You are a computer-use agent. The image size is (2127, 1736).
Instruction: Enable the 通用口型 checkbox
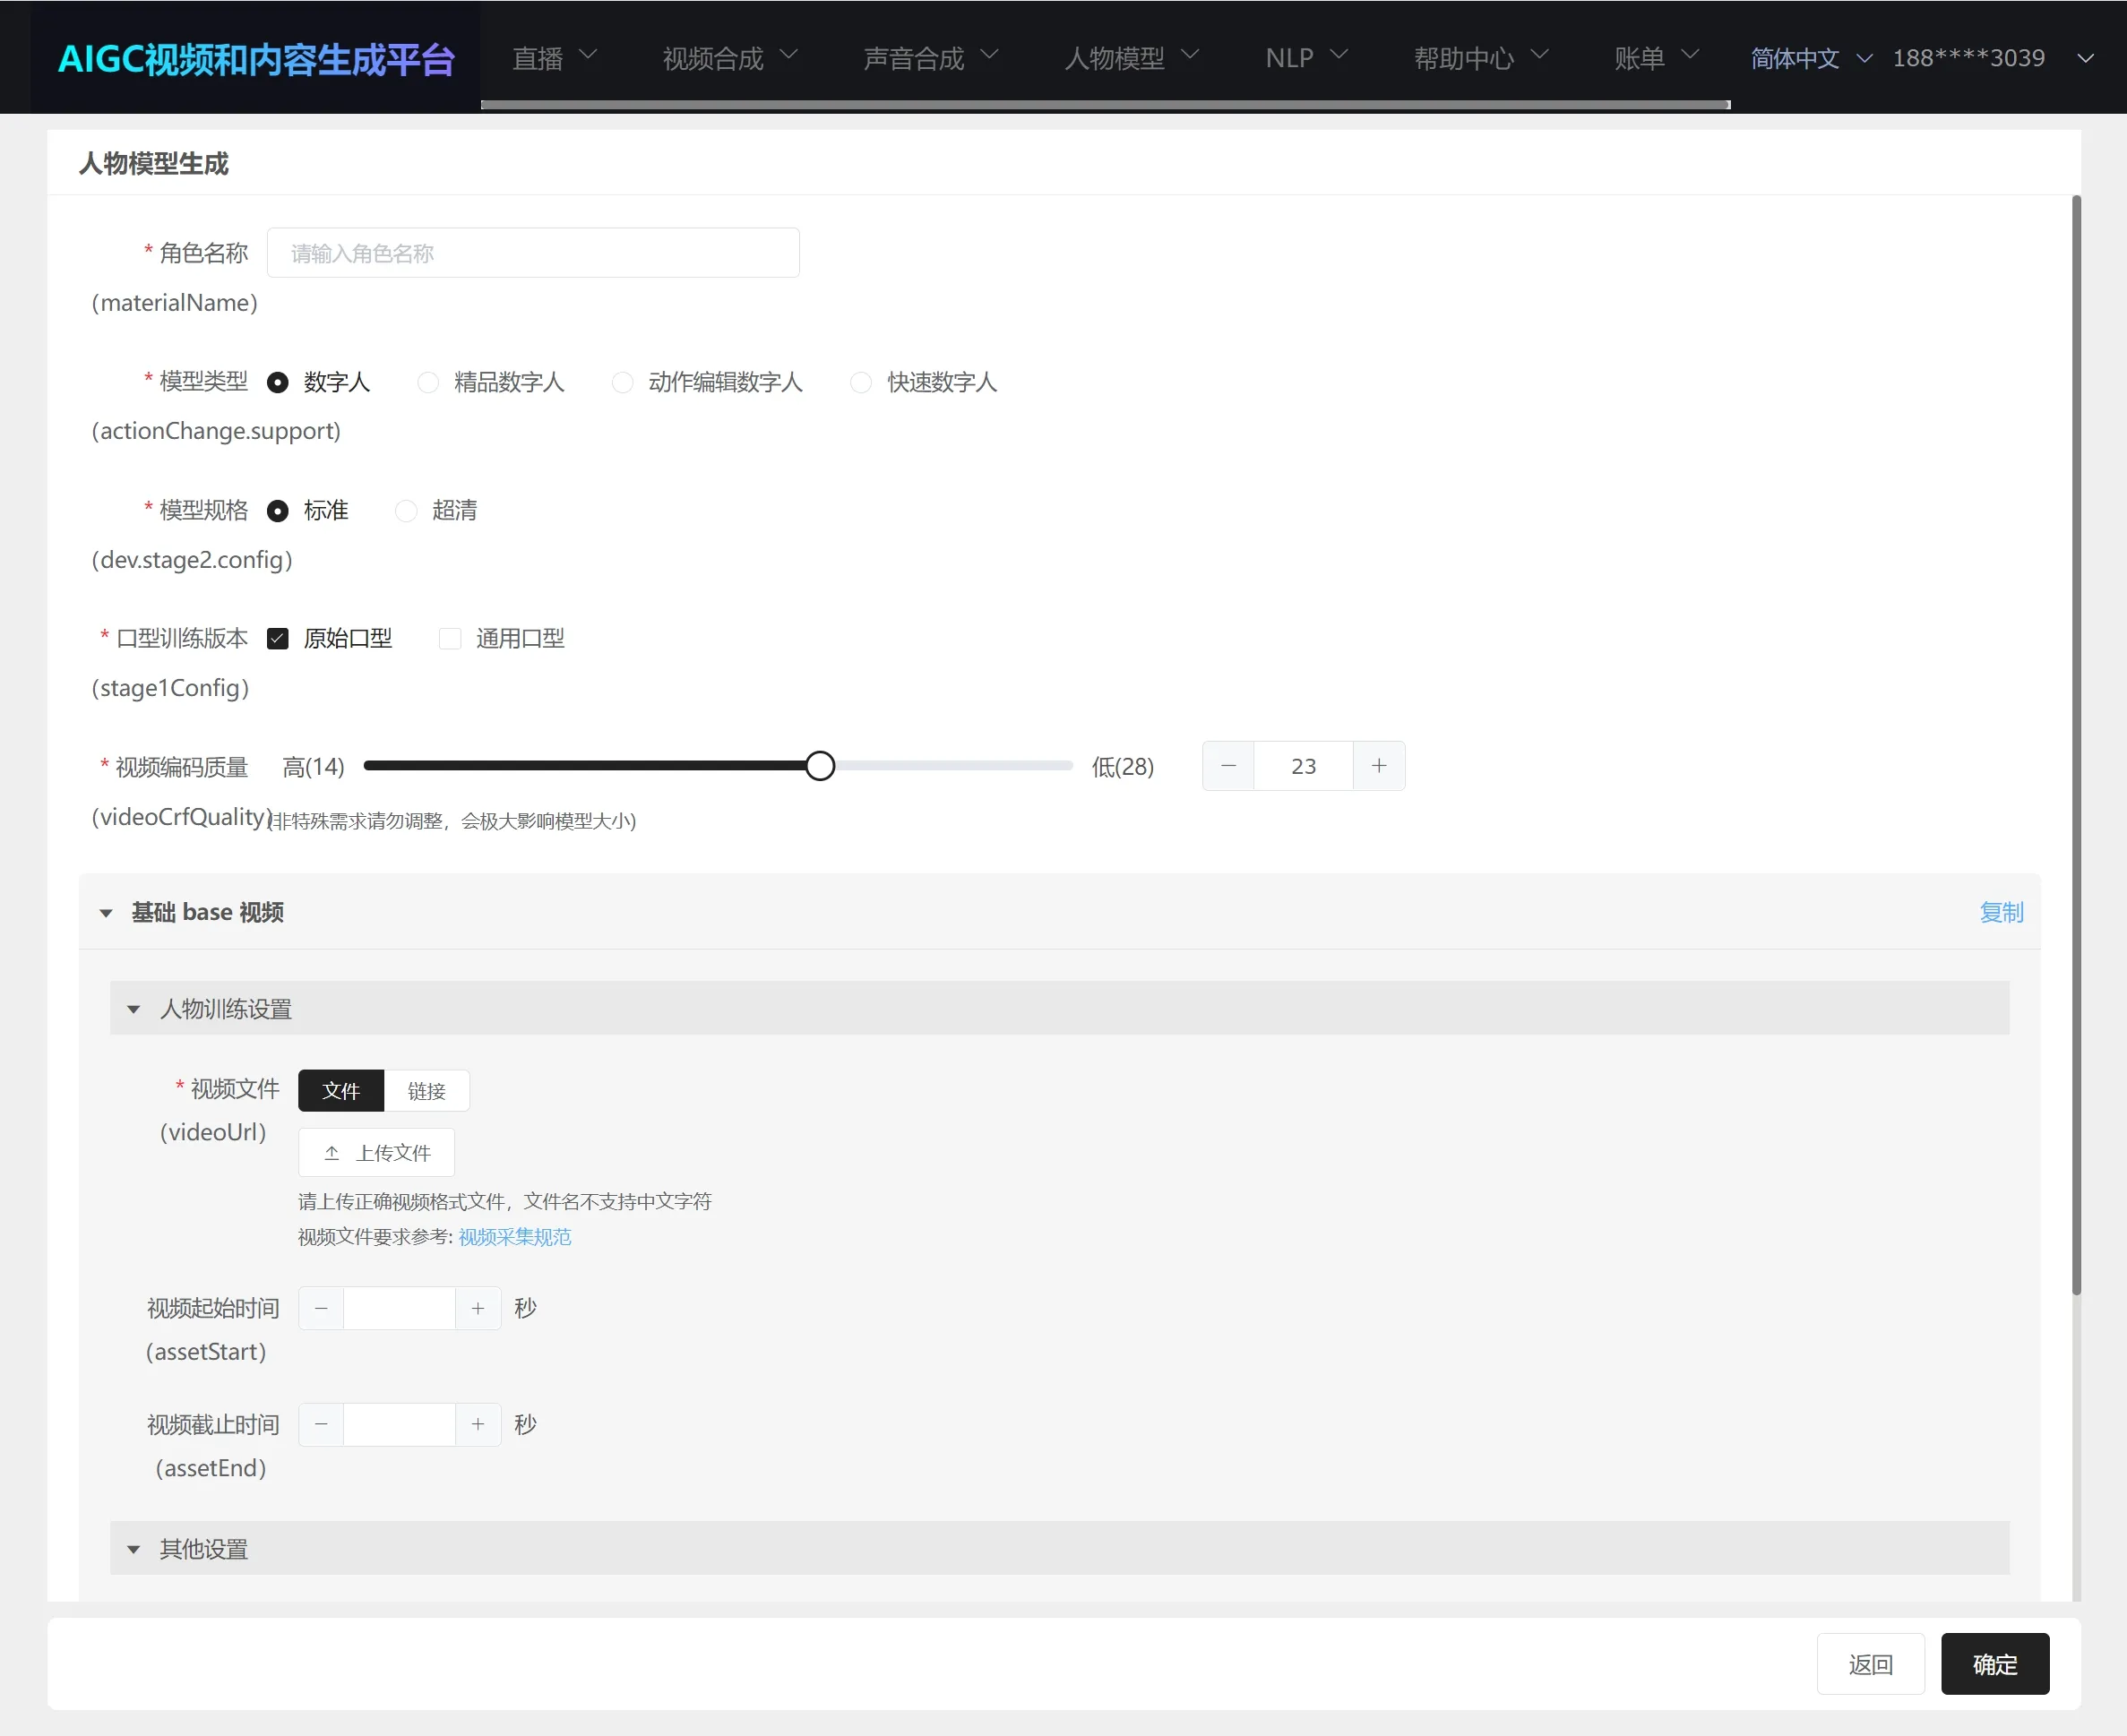pos(450,639)
